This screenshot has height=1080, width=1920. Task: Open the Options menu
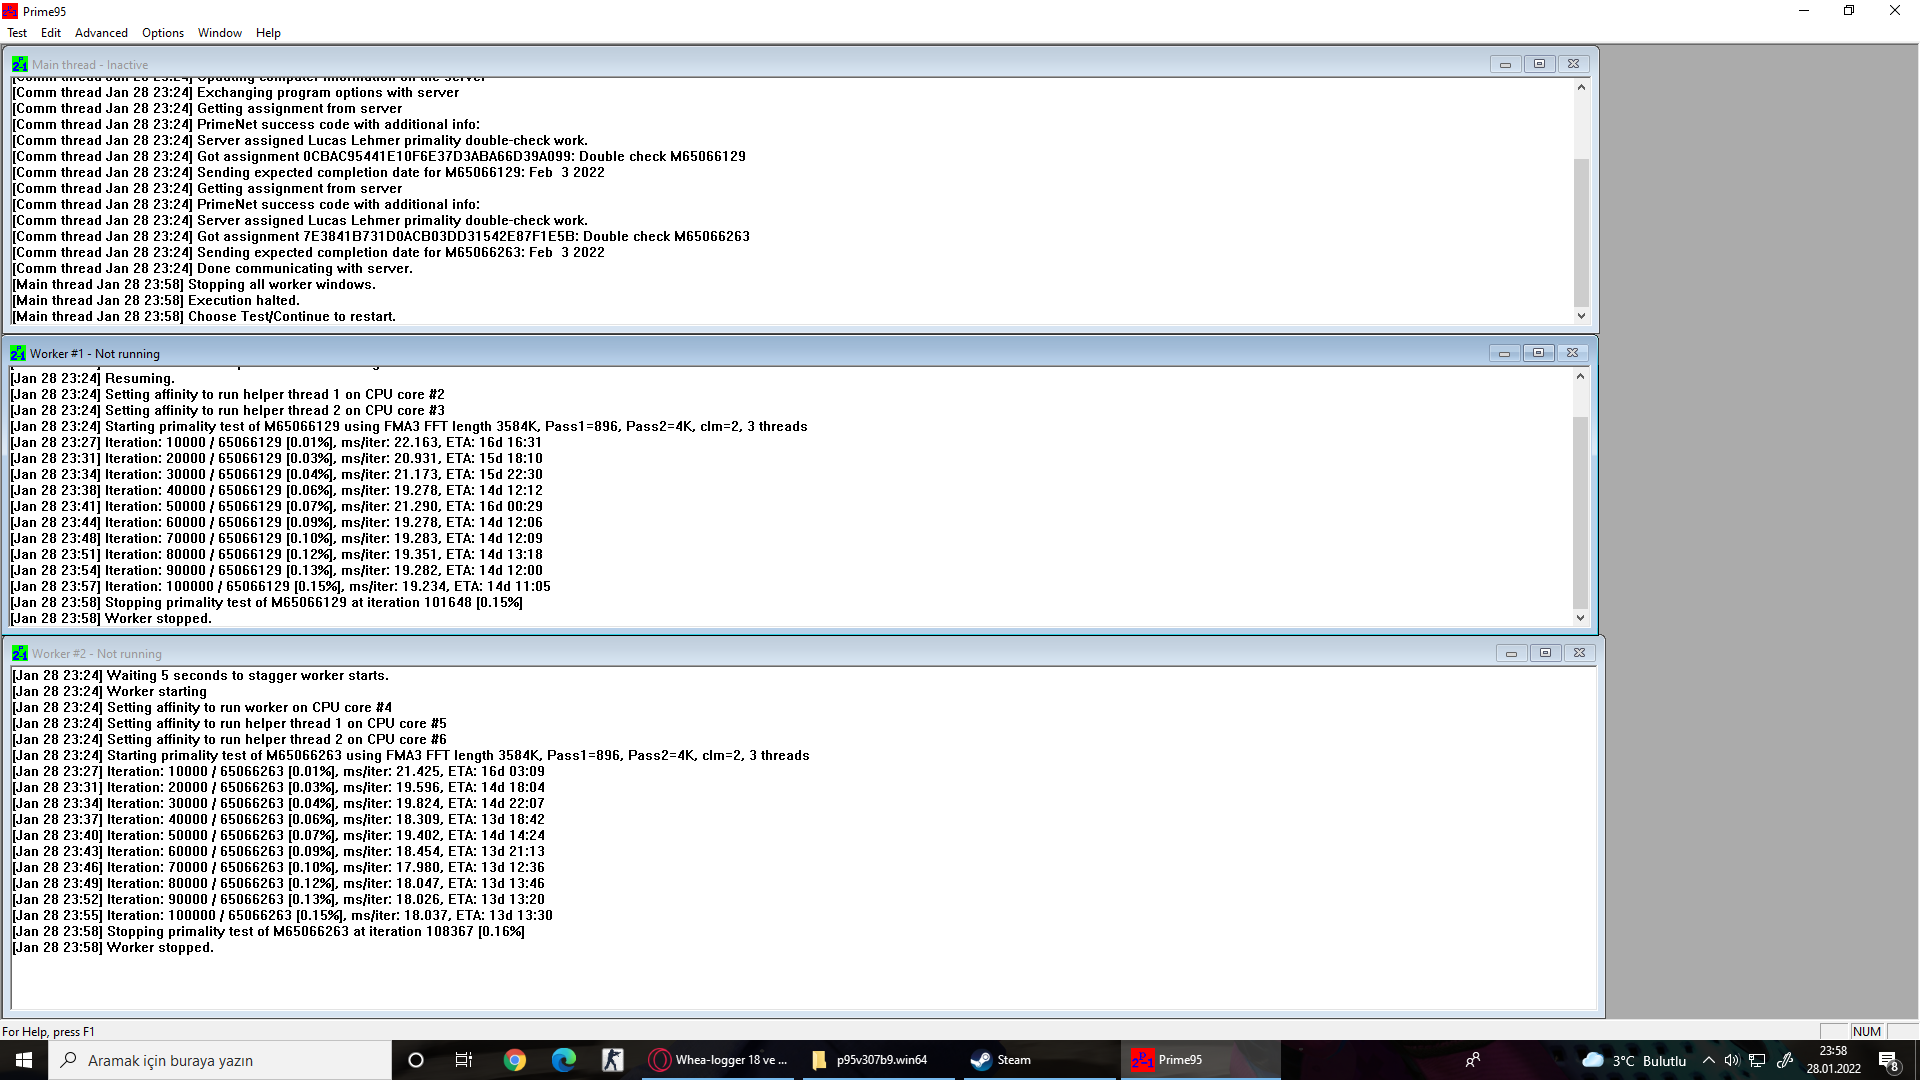click(163, 33)
